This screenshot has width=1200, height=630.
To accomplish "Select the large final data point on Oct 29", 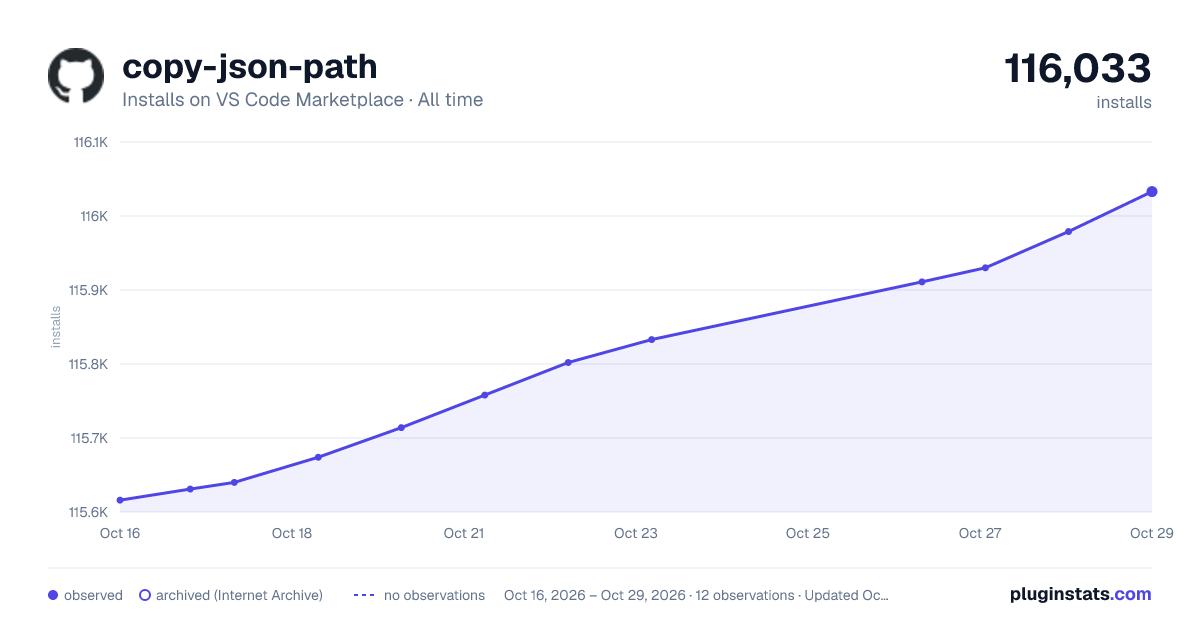I will point(1152,192).
